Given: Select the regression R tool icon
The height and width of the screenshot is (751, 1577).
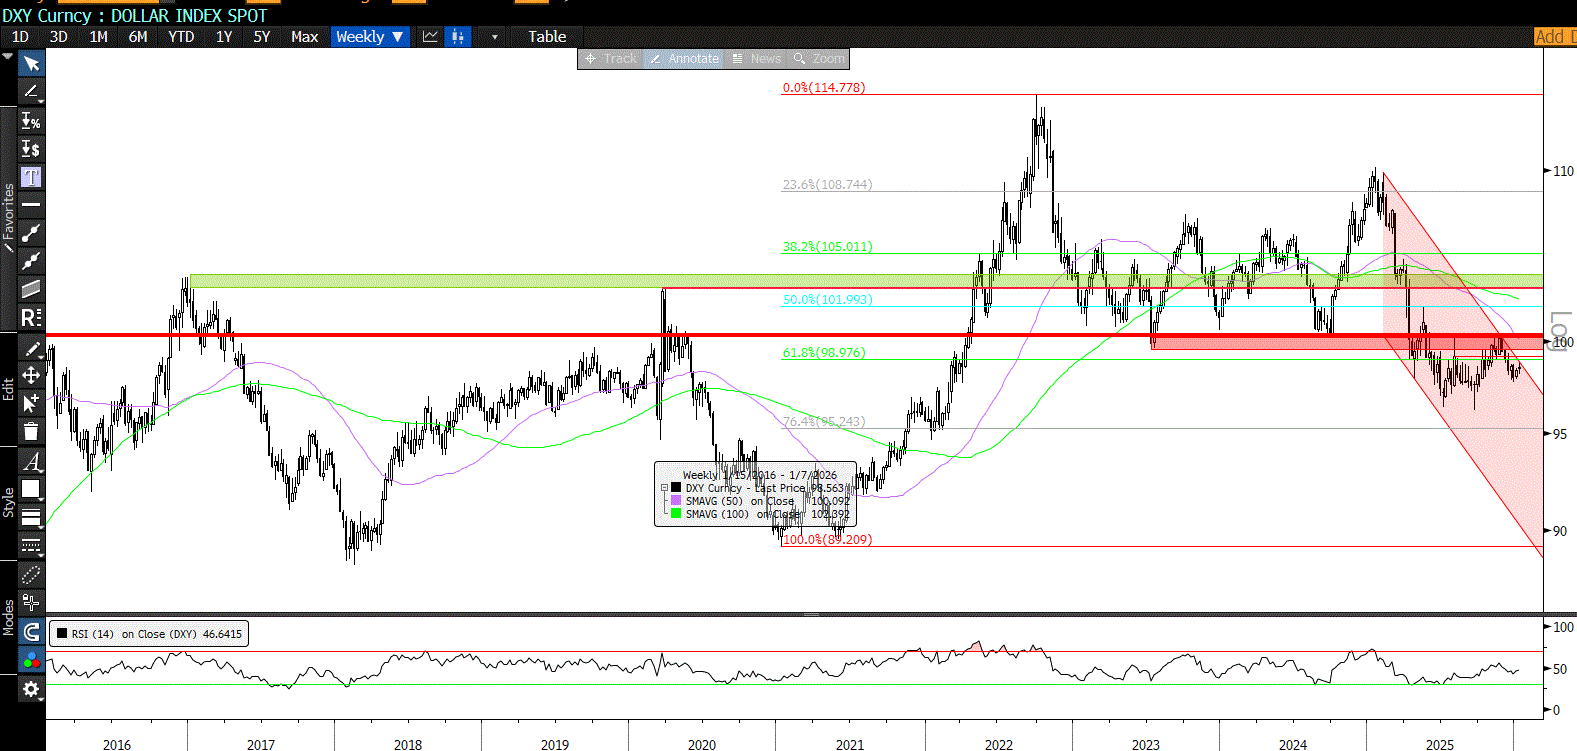Looking at the screenshot, I should (31, 318).
